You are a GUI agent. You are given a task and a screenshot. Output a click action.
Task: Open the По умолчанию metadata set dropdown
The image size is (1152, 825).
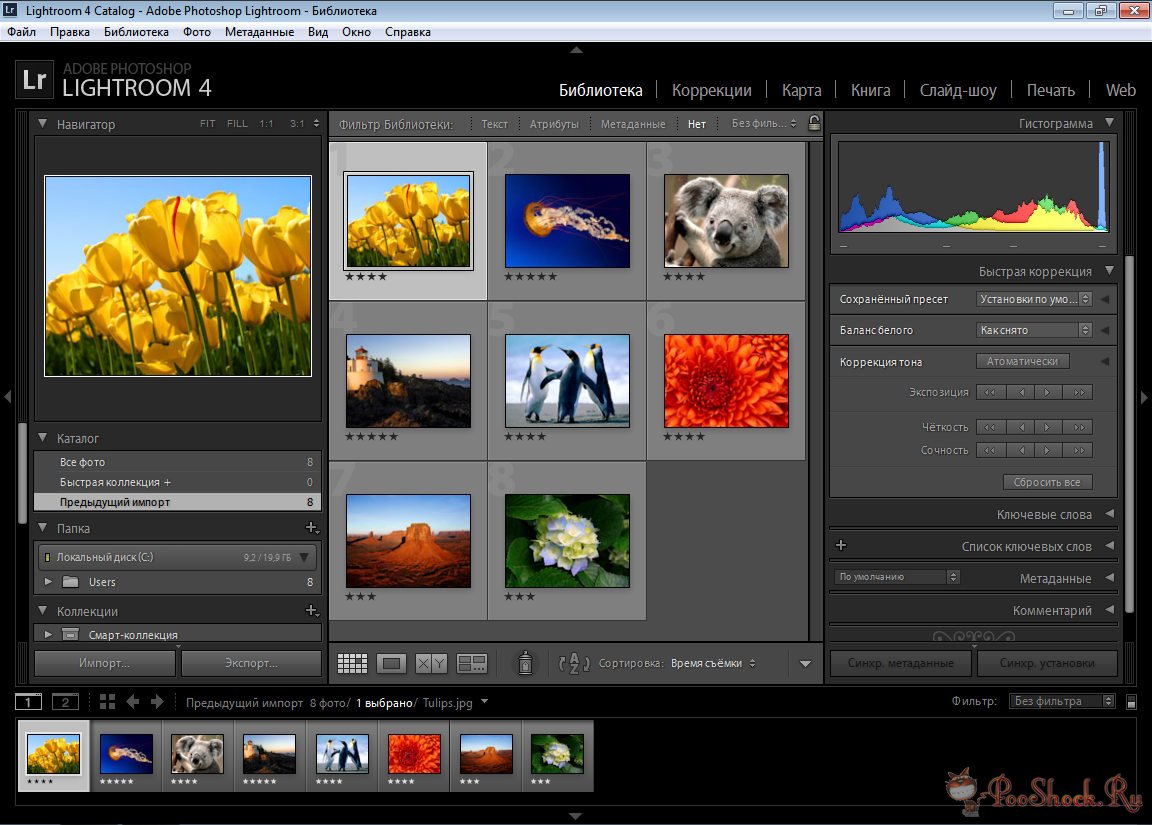pos(897,577)
